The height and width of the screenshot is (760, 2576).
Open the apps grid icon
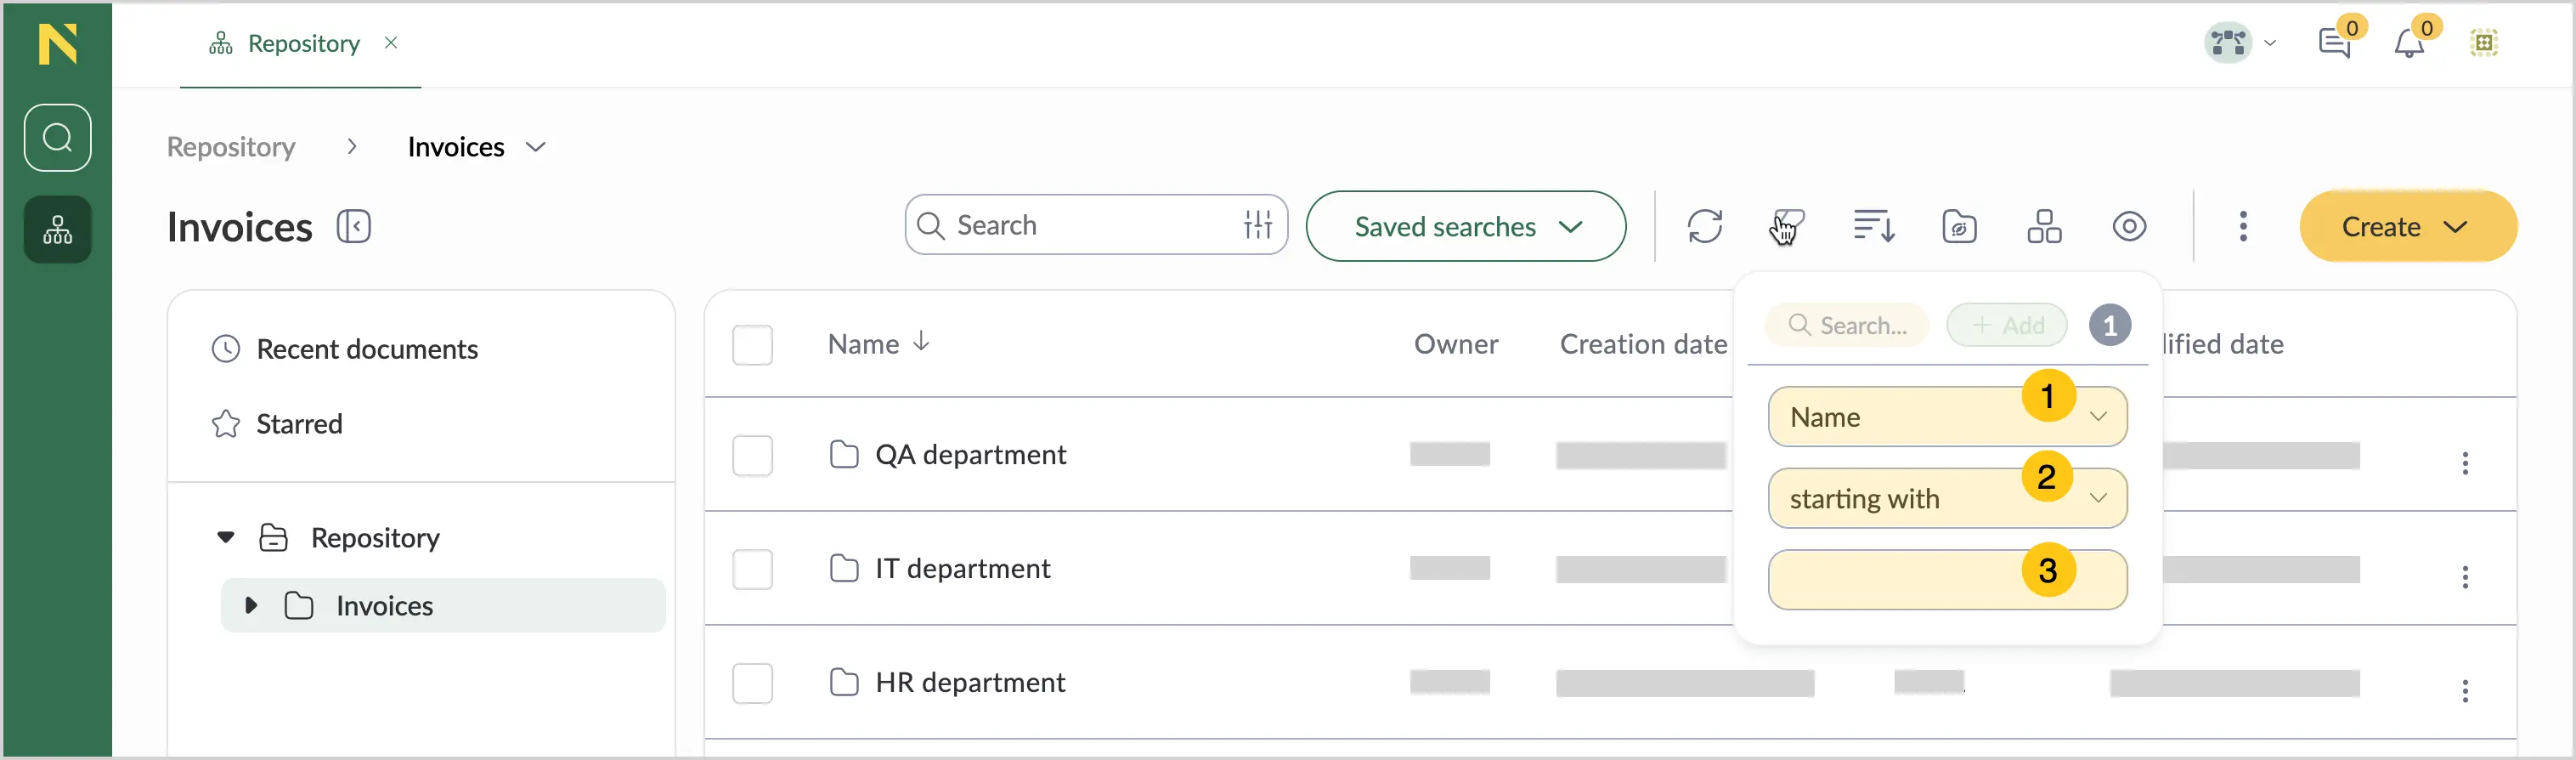pyautogui.click(x=2484, y=43)
